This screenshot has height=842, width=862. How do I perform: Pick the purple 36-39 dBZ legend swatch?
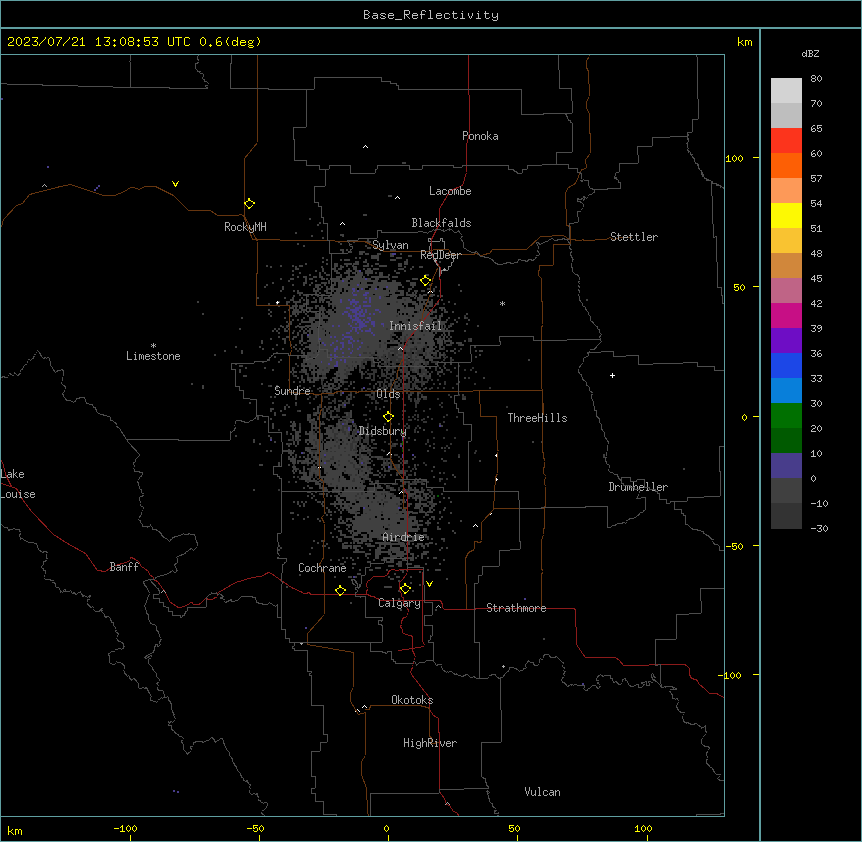point(786,340)
